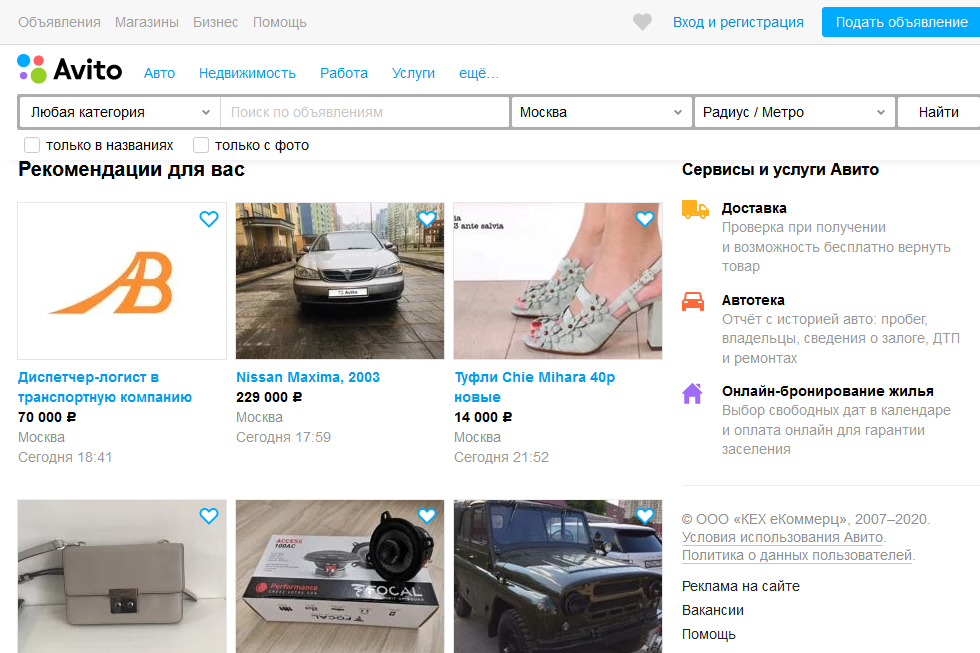This screenshot has height=653, width=980.
Task: Click the heart on the UAZ vehicle listing
Action: click(x=645, y=516)
